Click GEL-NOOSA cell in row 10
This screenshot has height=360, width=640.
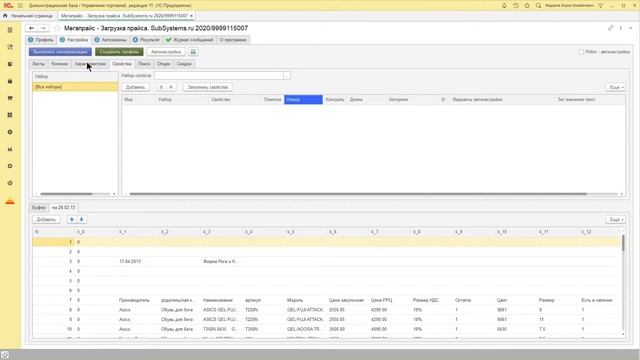(x=305, y=329)
